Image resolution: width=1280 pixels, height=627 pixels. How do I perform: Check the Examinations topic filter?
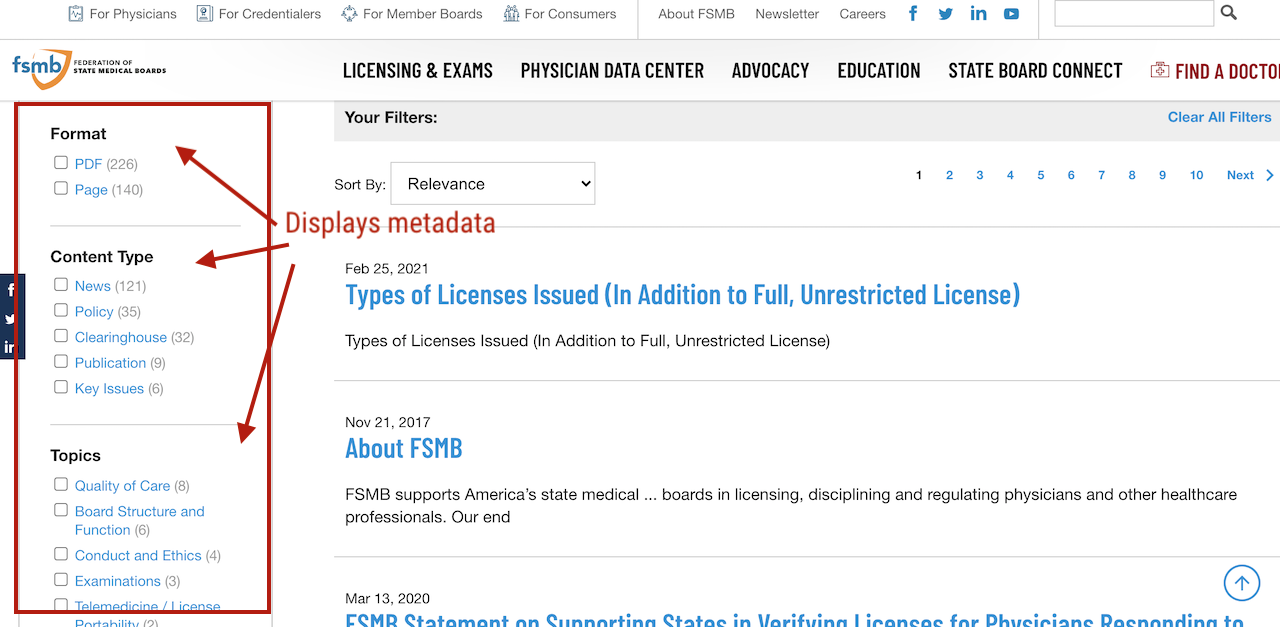[x=61, y=580]
